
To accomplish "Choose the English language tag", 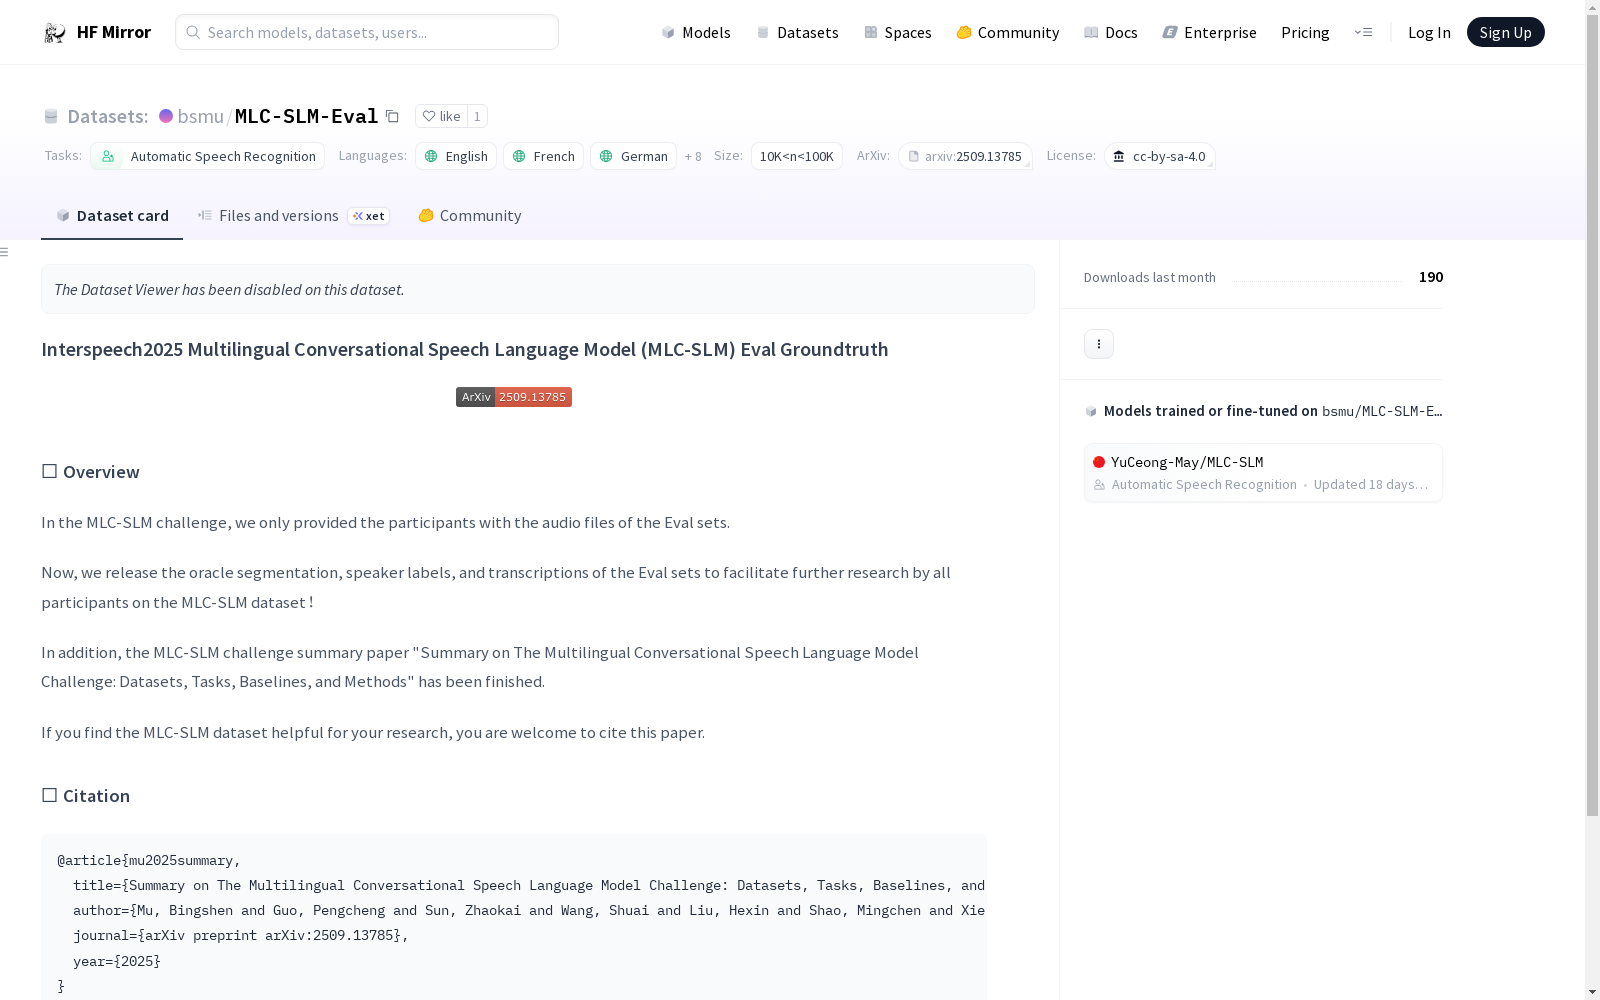I will (x=456, y=156).
